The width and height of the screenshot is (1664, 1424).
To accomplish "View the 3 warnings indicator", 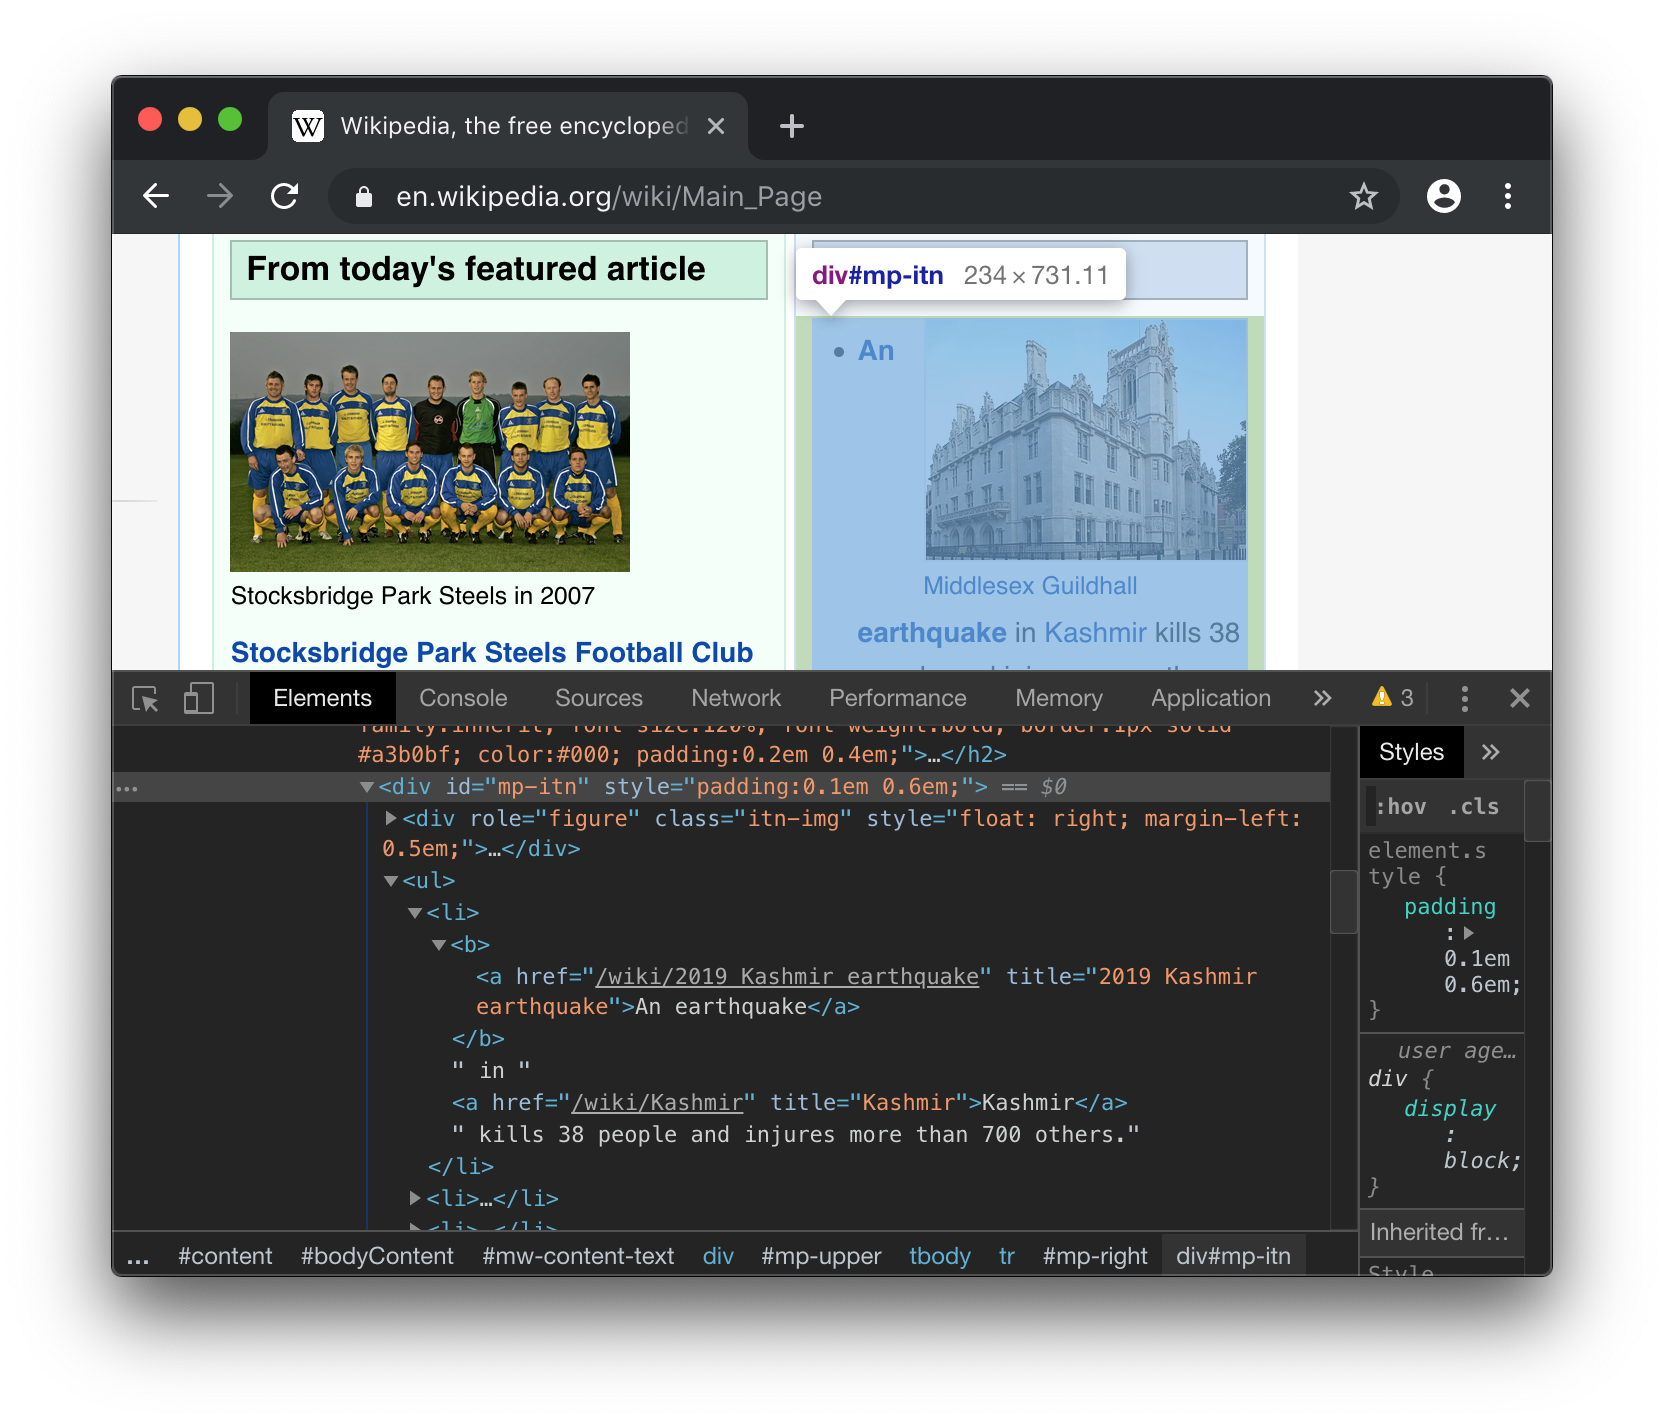I will [x=1393, y=698].
